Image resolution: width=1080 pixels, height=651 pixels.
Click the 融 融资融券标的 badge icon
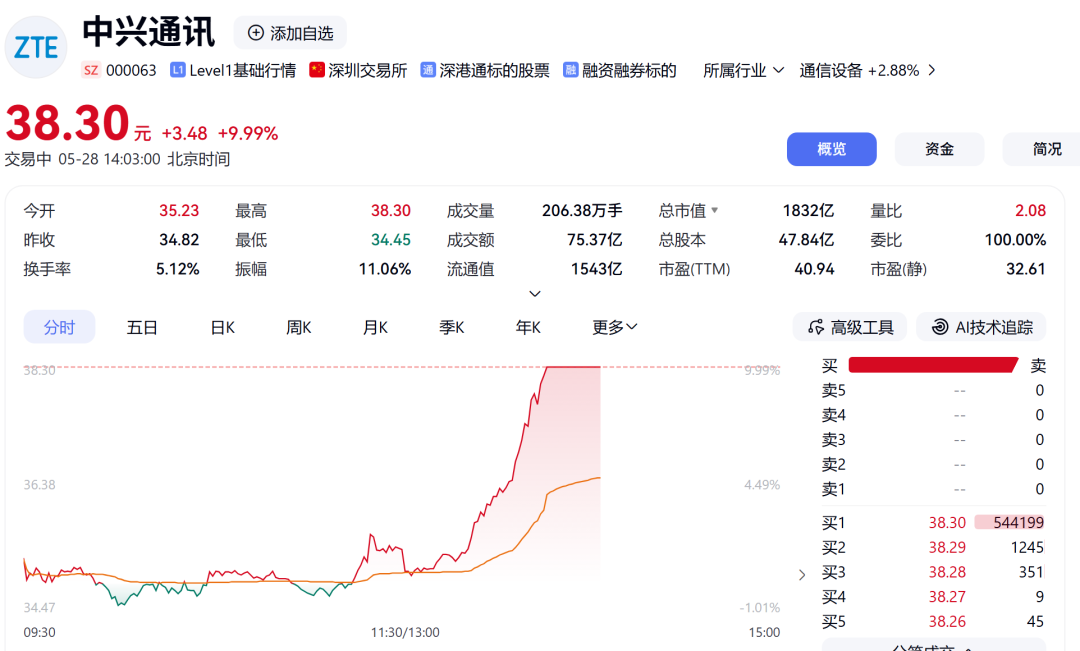pos(570,70)
